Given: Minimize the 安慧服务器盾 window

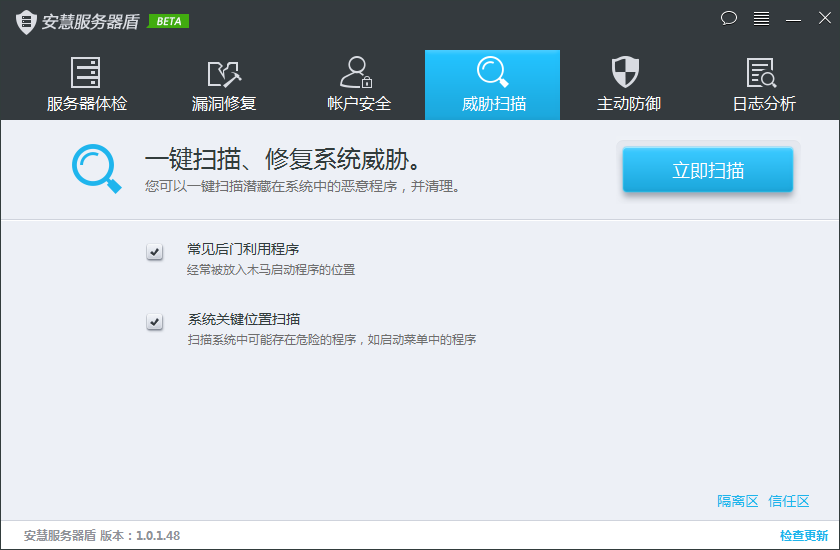Looking at the screenshot, I should 793,19.
